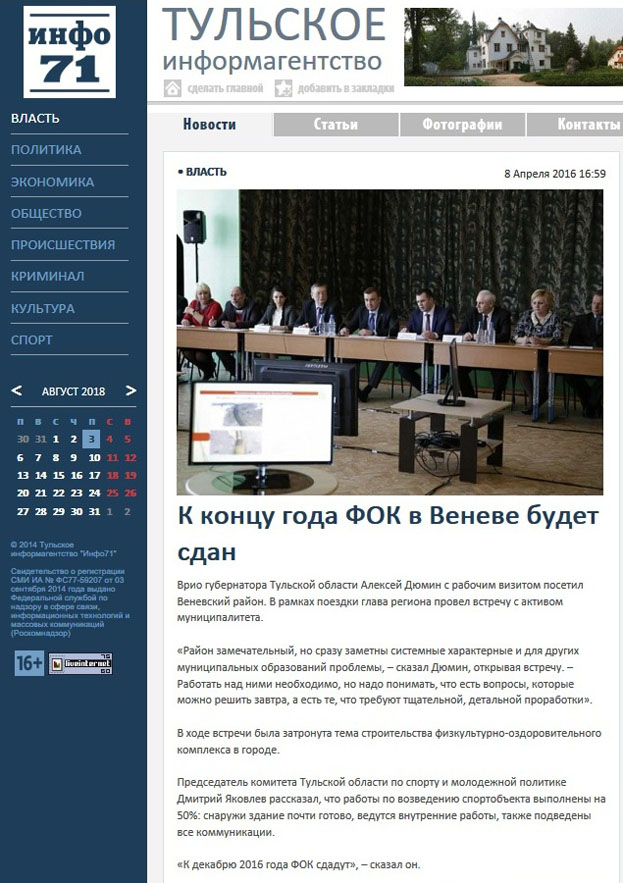Viewport: 623px width, 883px height.
Task: Select ПОЛИТИКА in the sidebar menu
Action: tap(46, 150)
